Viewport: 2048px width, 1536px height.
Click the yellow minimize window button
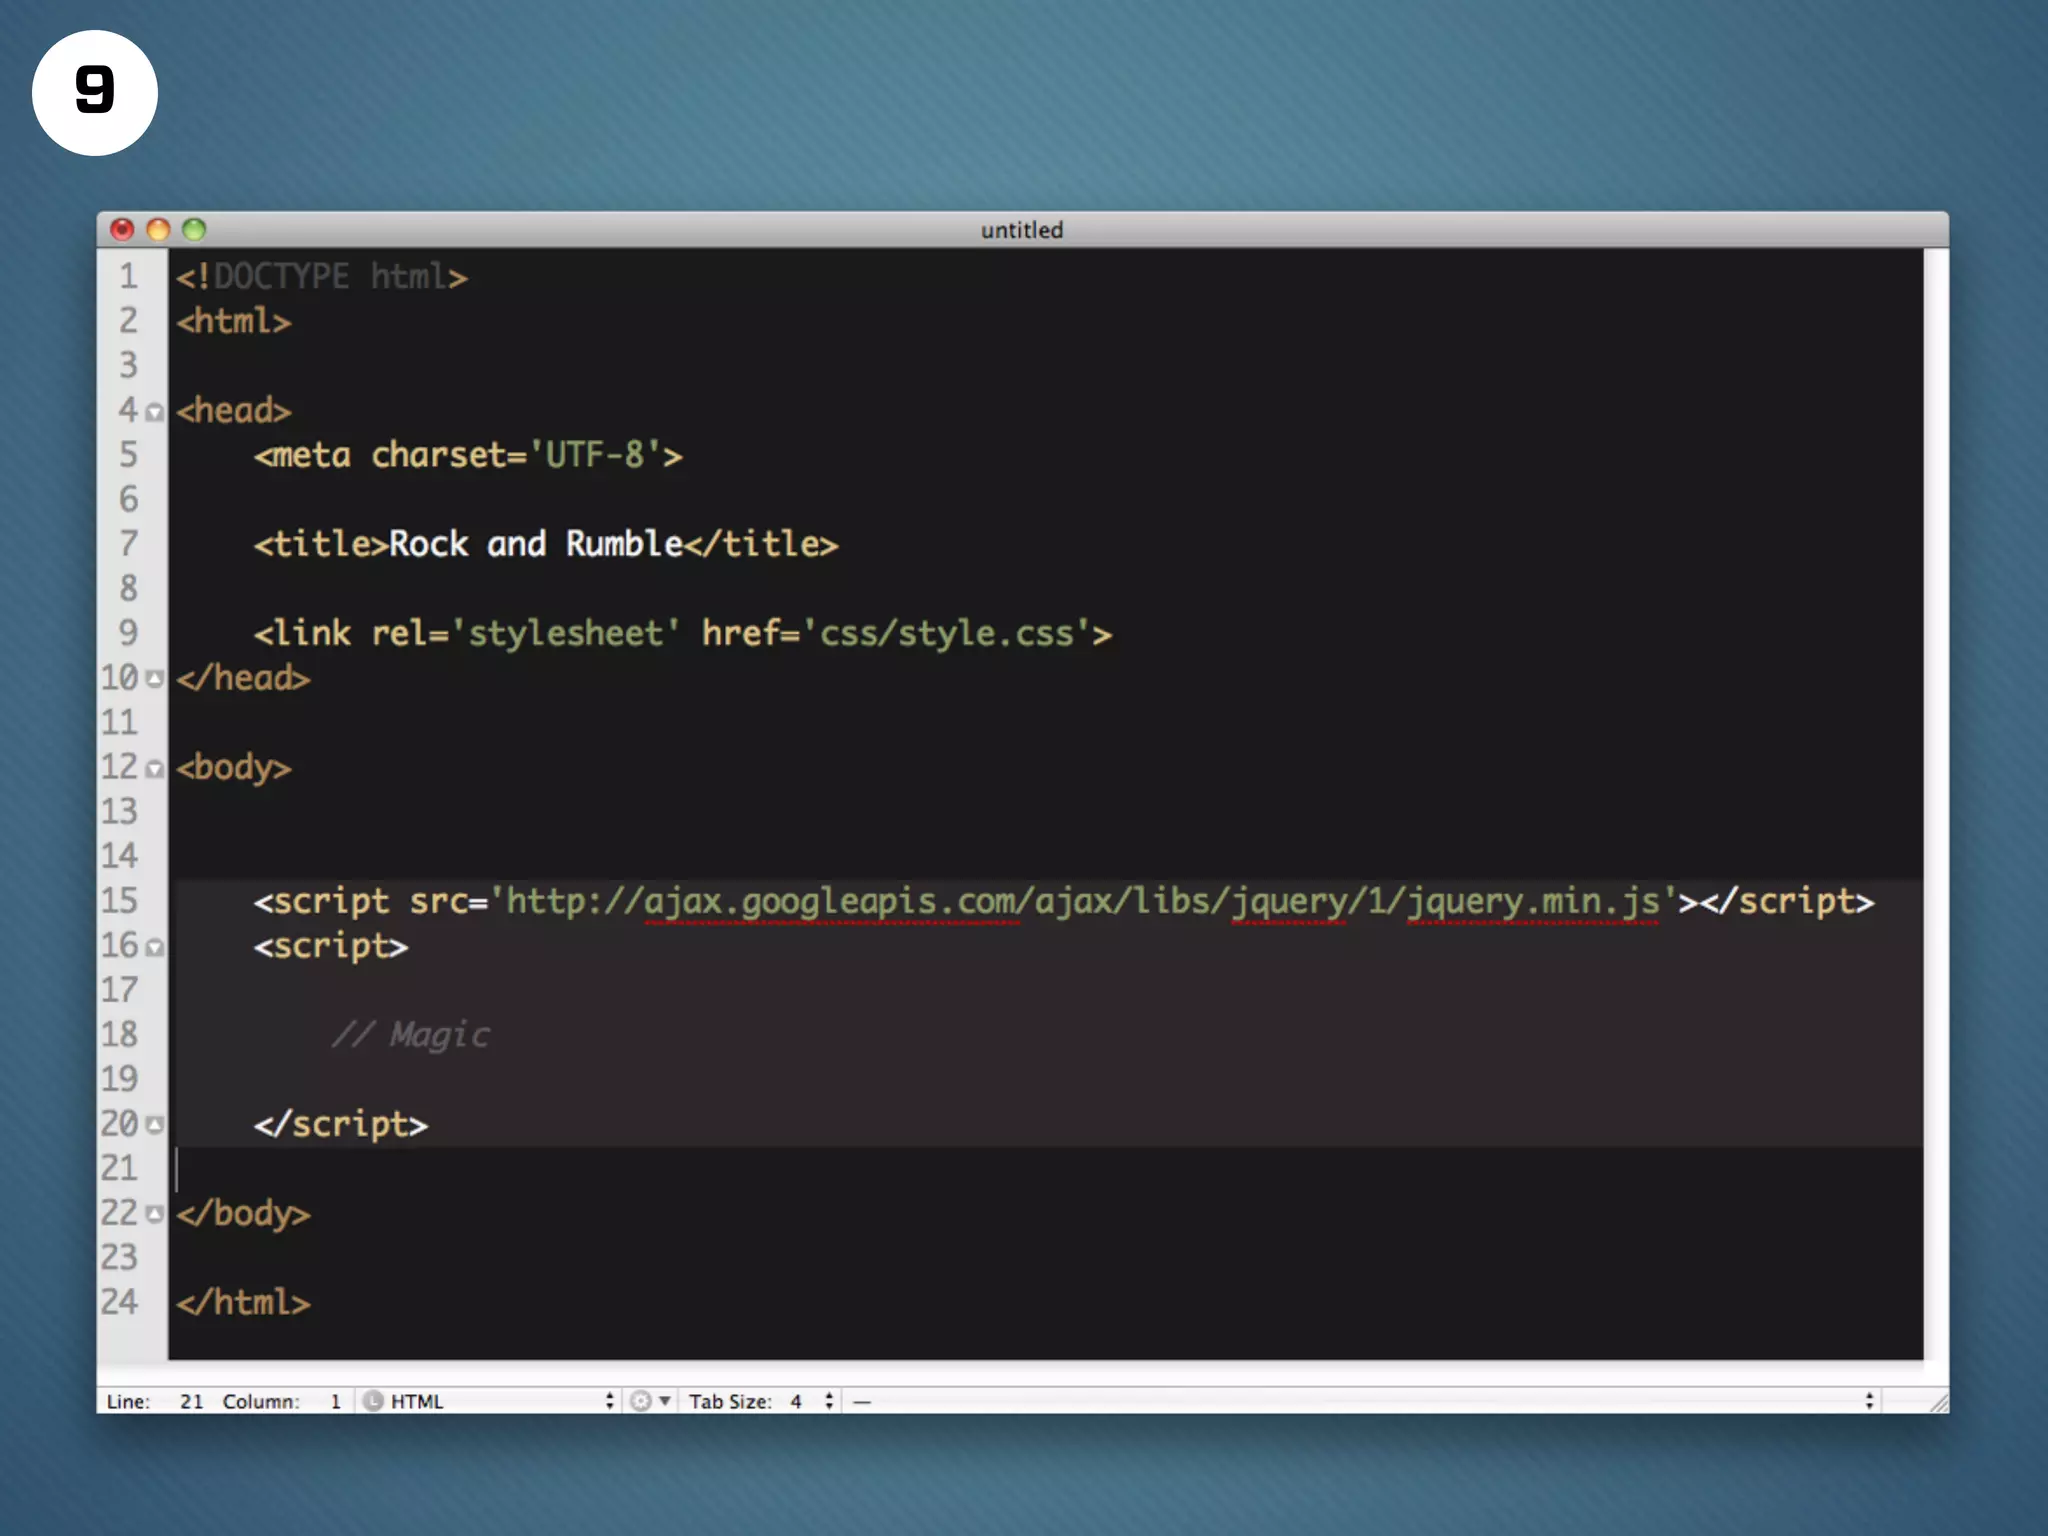[x=158, y=230]
